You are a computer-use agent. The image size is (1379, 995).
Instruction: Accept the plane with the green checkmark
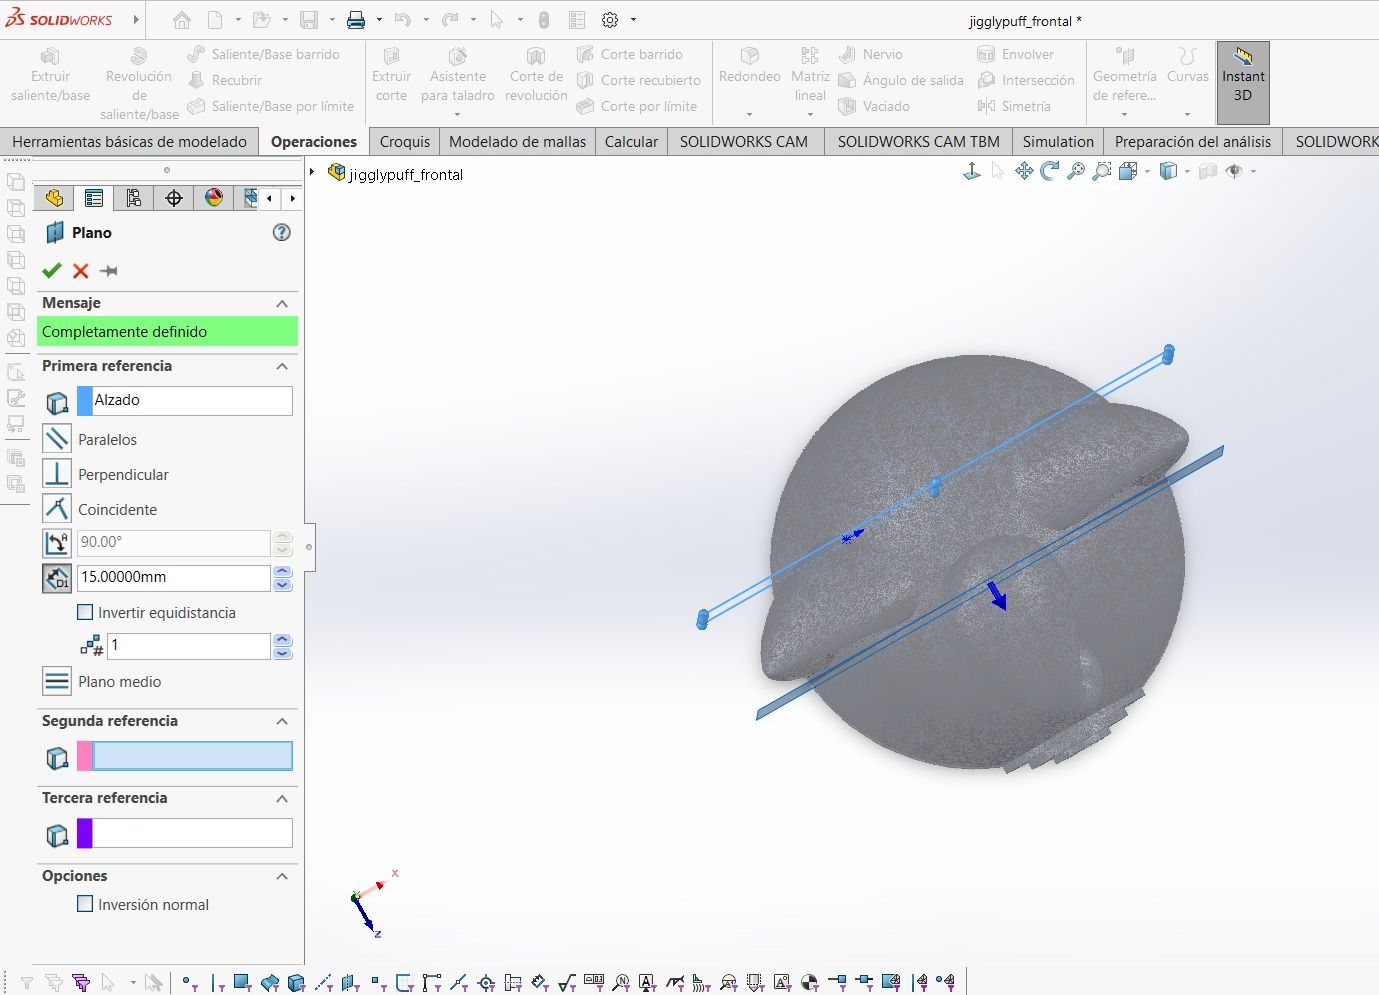pos(52,270)
